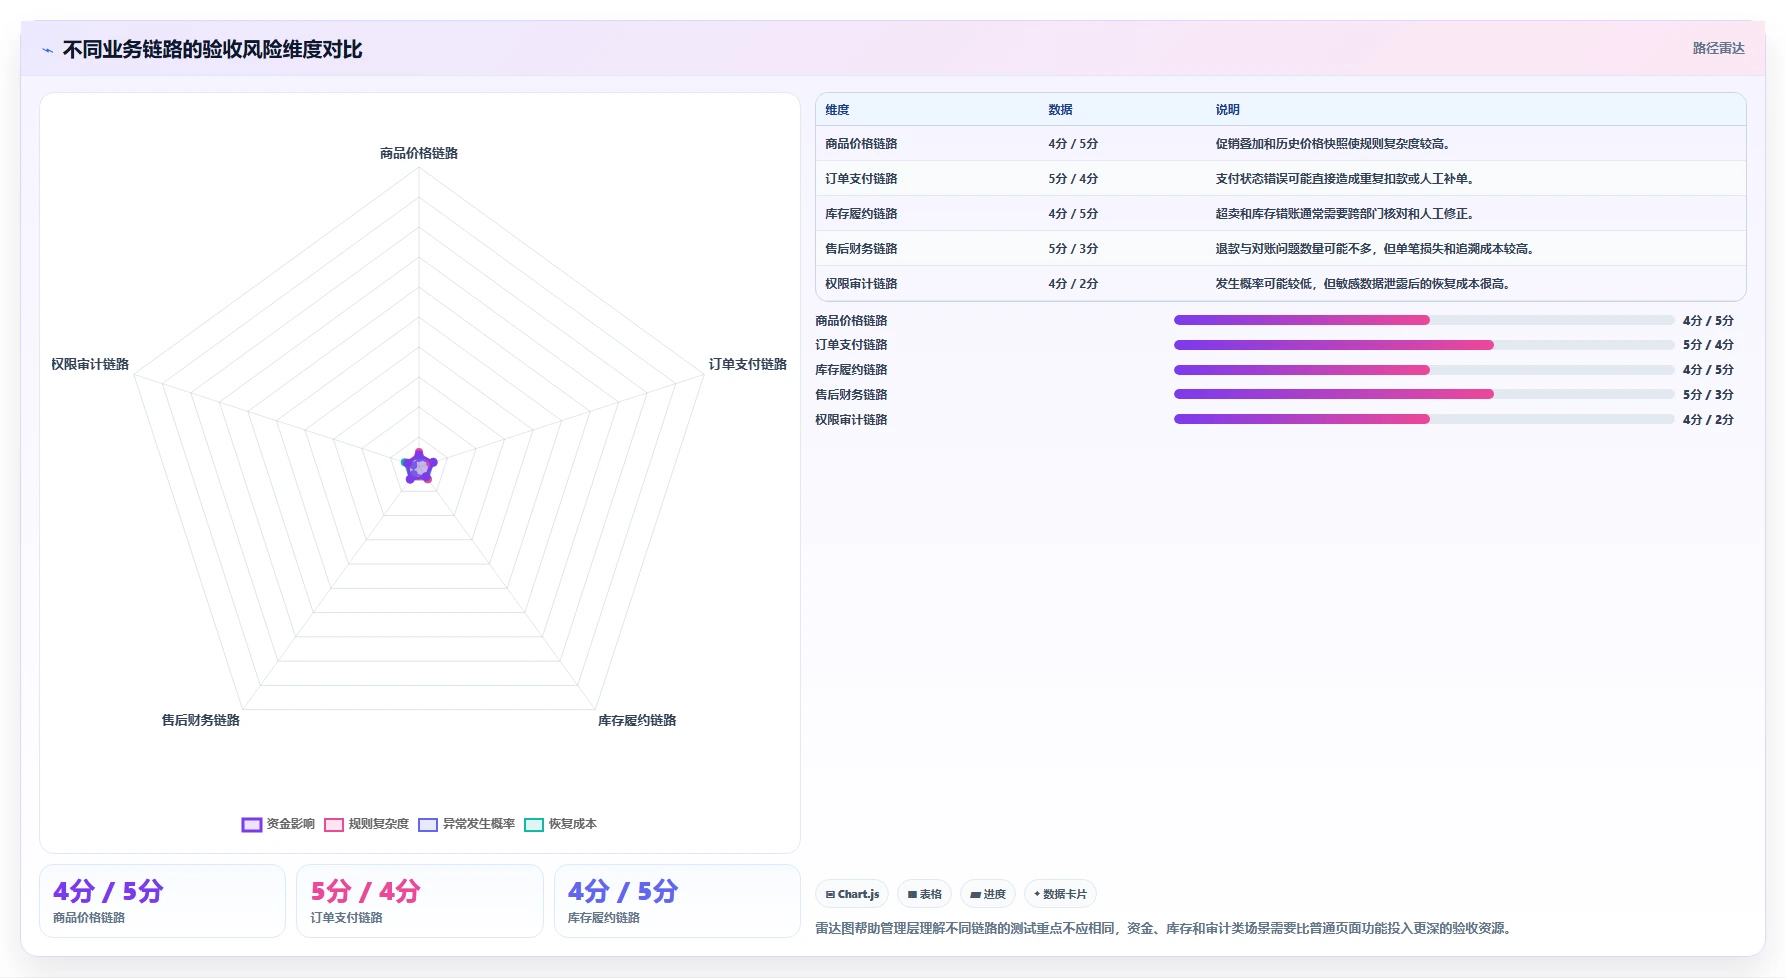Click the 售后财务链路 label left of its progress bar
This screenshot has width=1786, height=978.
coord(851,395)
